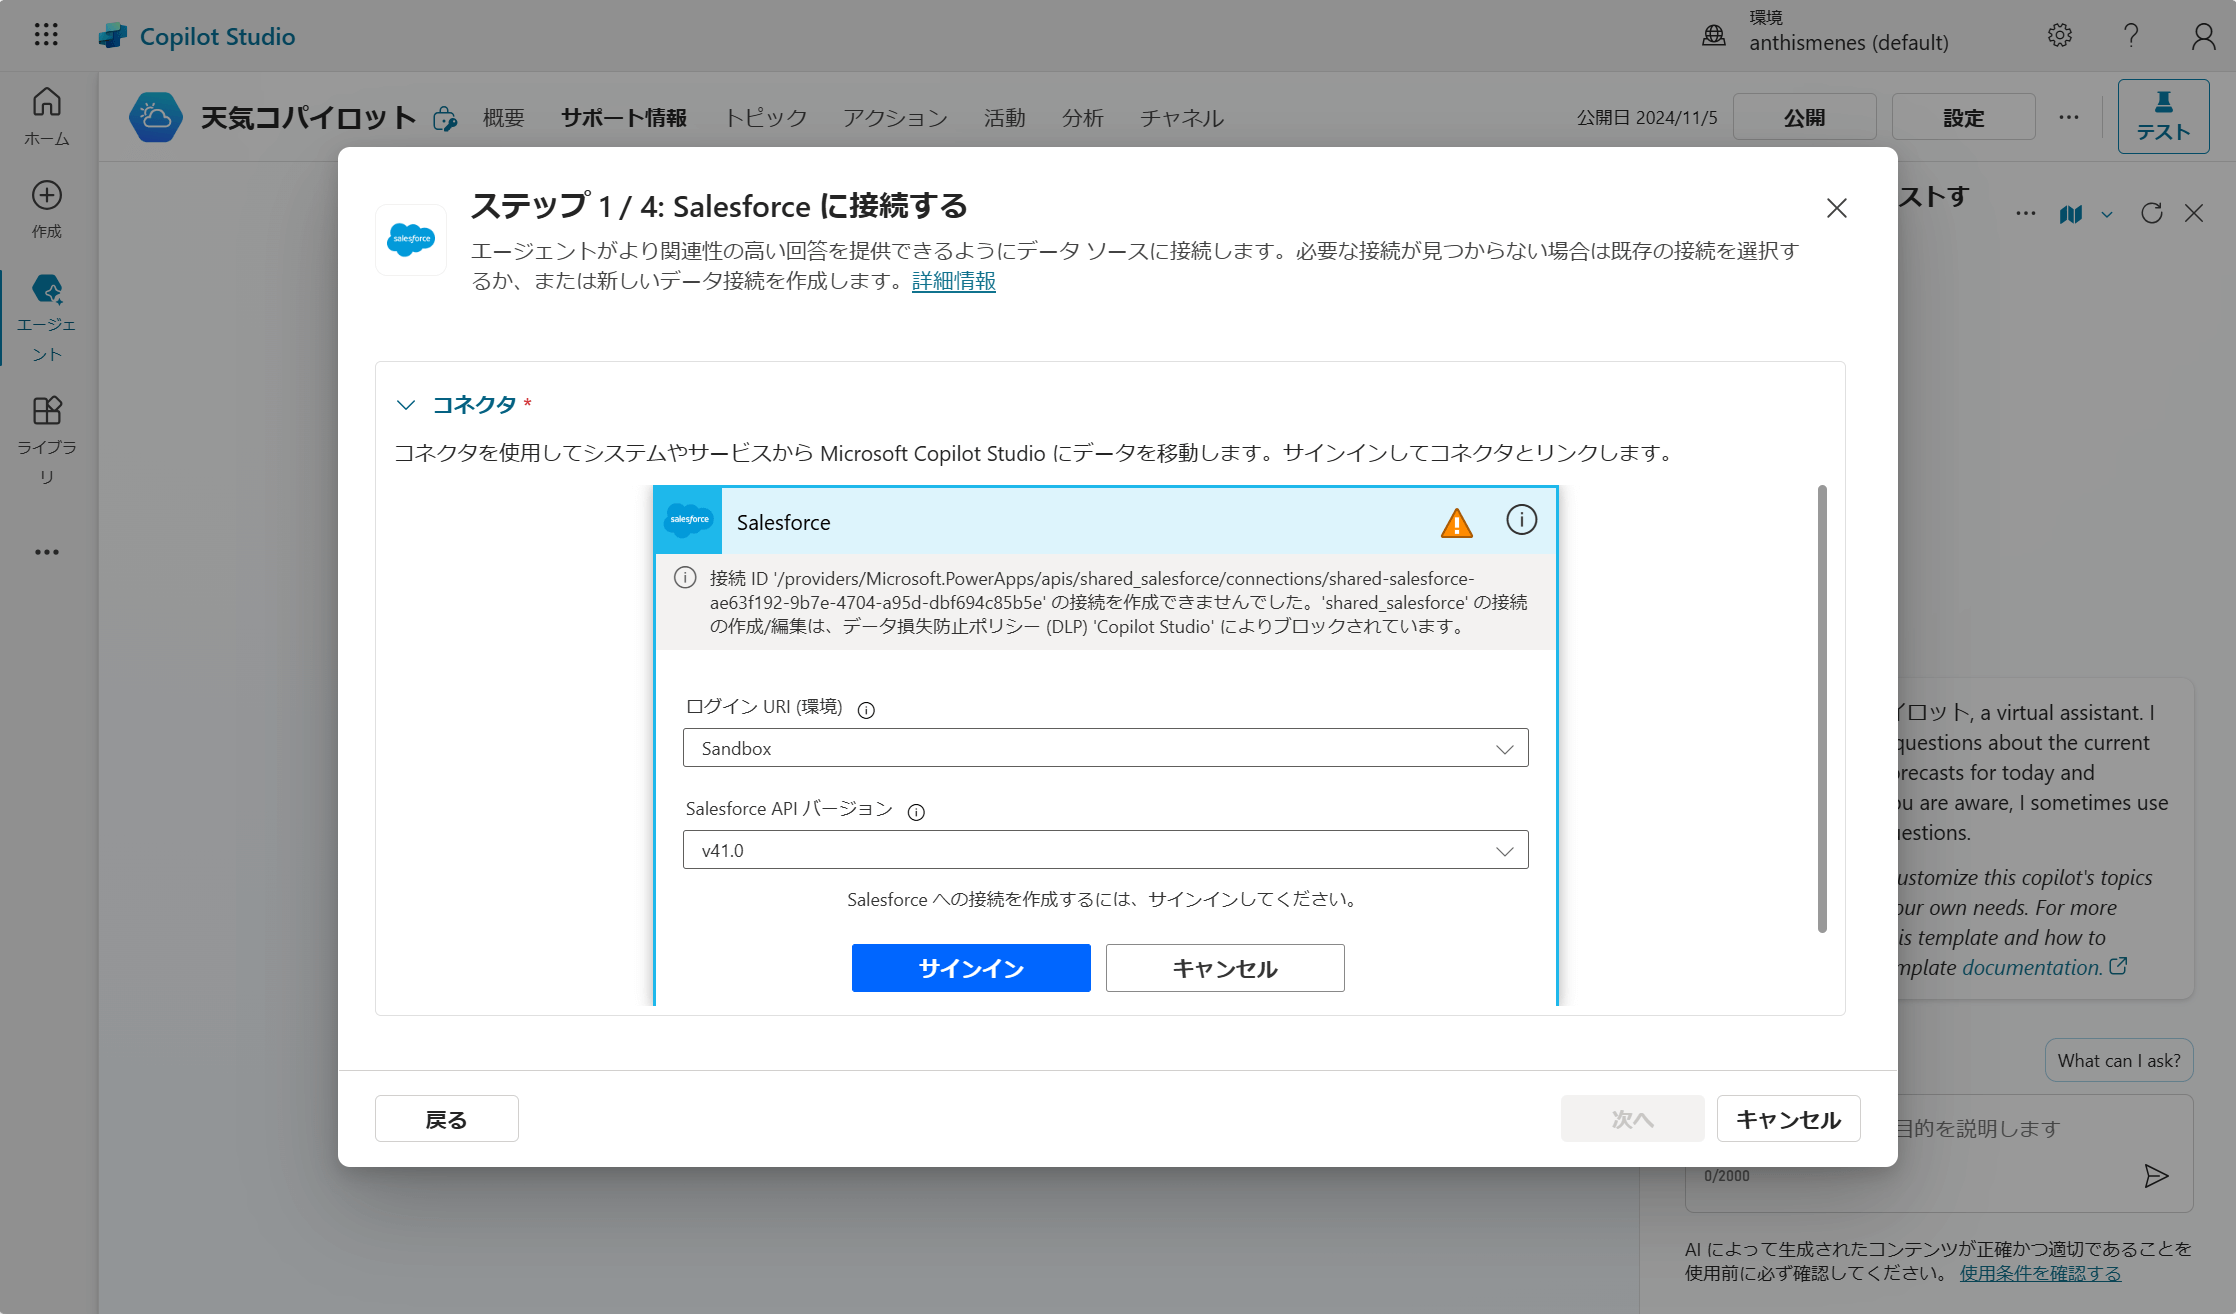The width and height of the screenshot is (2236, 1314).
Task: Click the 公開 button
Action: (x=1805, y=117)
